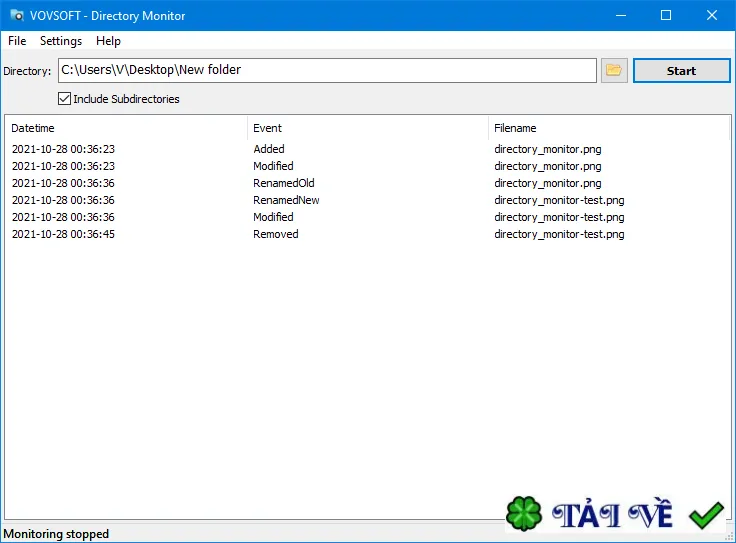Select the 'RenamedOld' event cell
The image size is (736, 543).
pyautogui.click(x=284, y=183)
